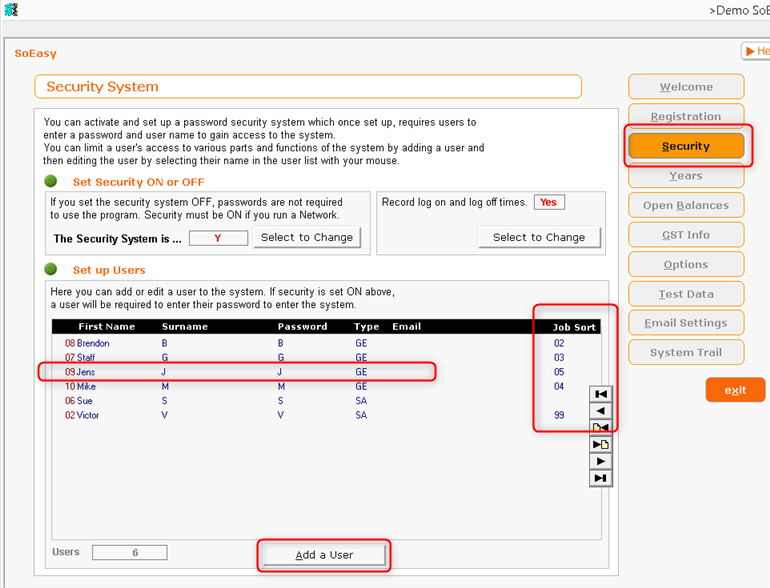Click page-back navigation icon
This screenshot has height=588, width=770.
pos(601,427)
